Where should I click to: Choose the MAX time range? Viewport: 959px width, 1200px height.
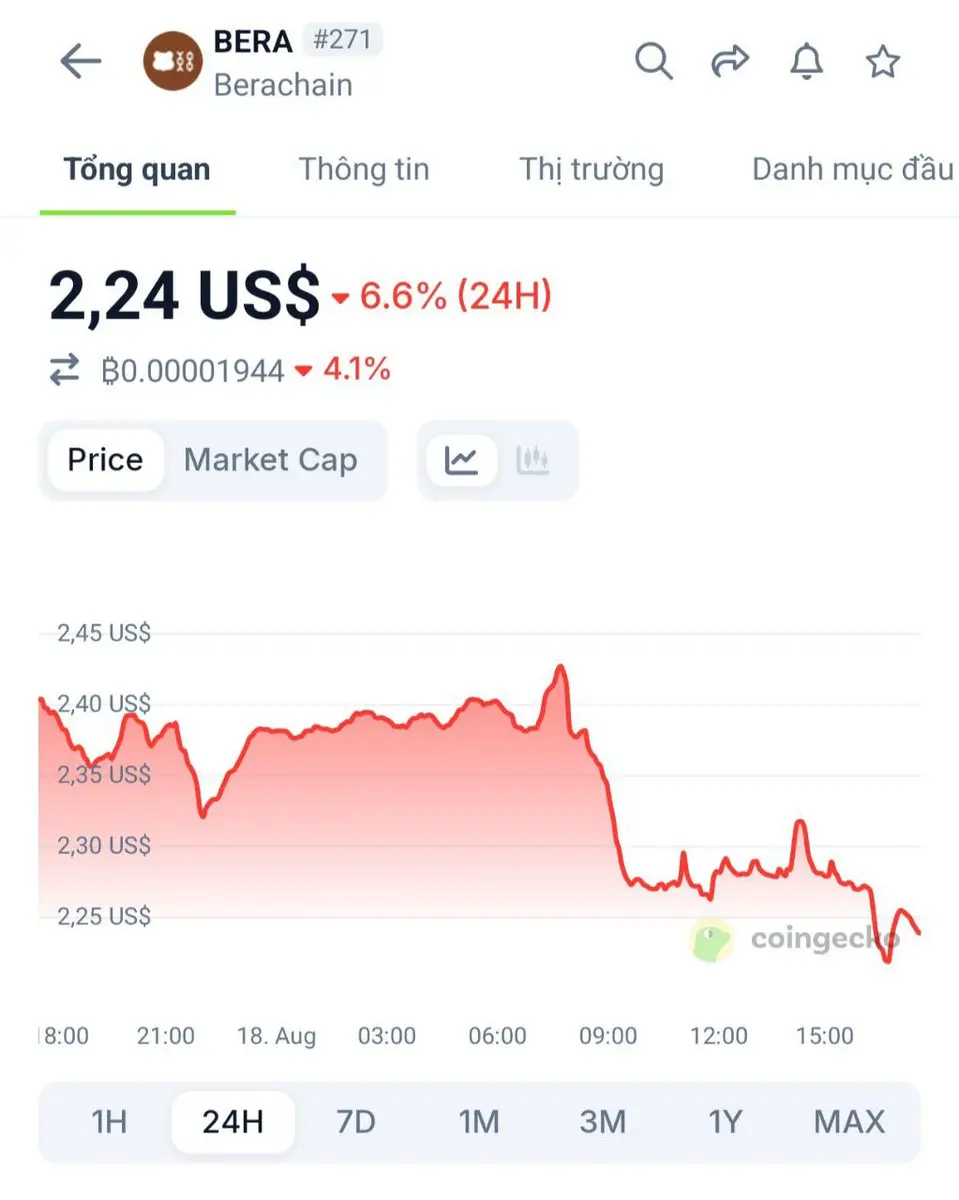(849, 1122)
